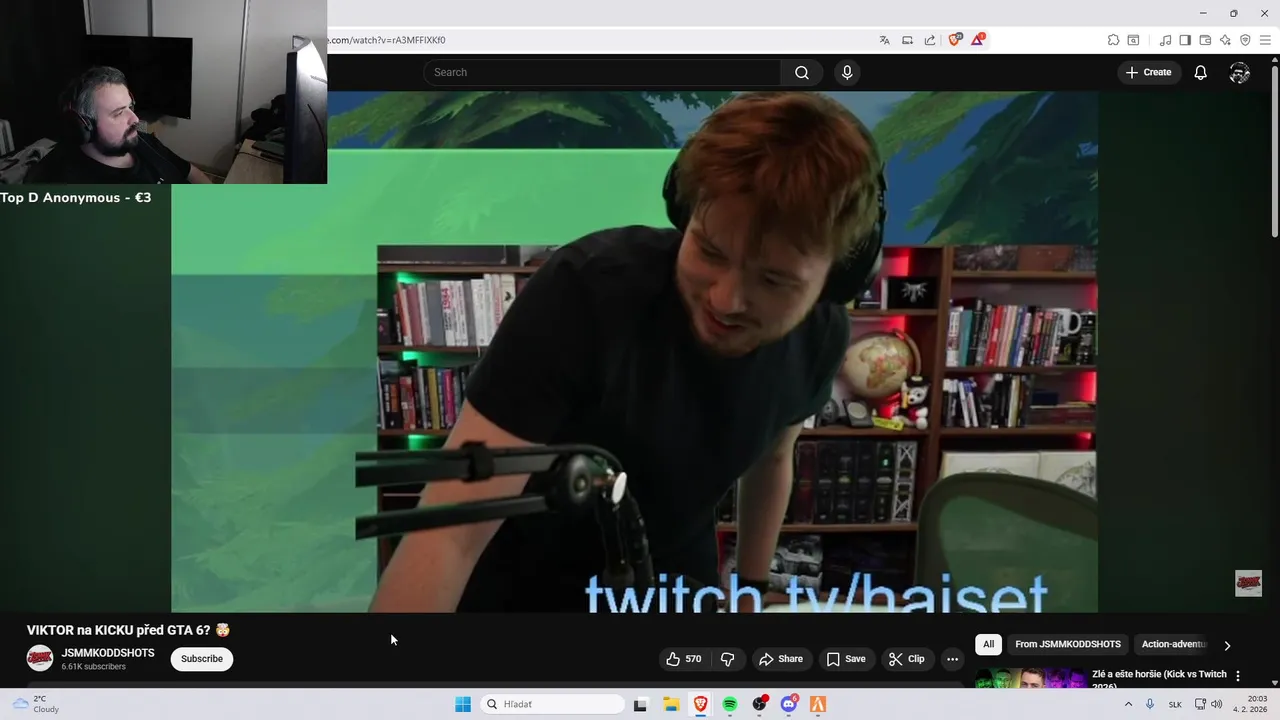The image size is (1280, 720).
Task: Open the browser extensions puzzle icon
Action: 1113,40
